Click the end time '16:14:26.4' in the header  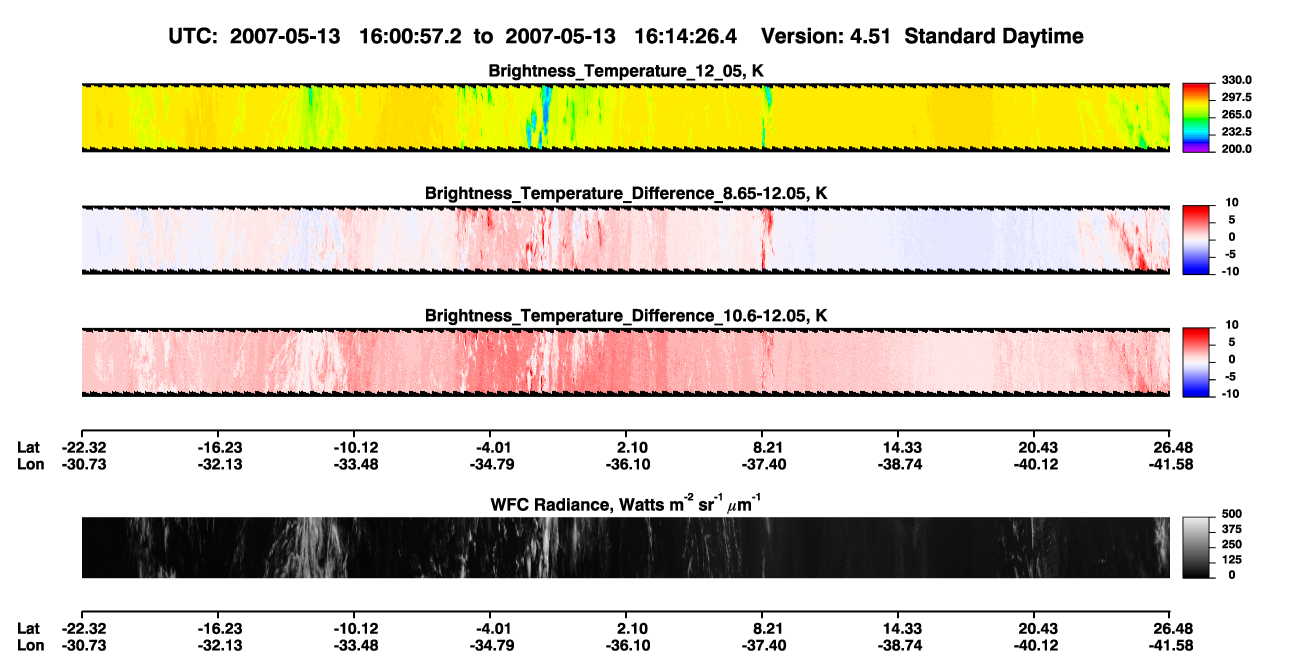[x=686, y=36]
